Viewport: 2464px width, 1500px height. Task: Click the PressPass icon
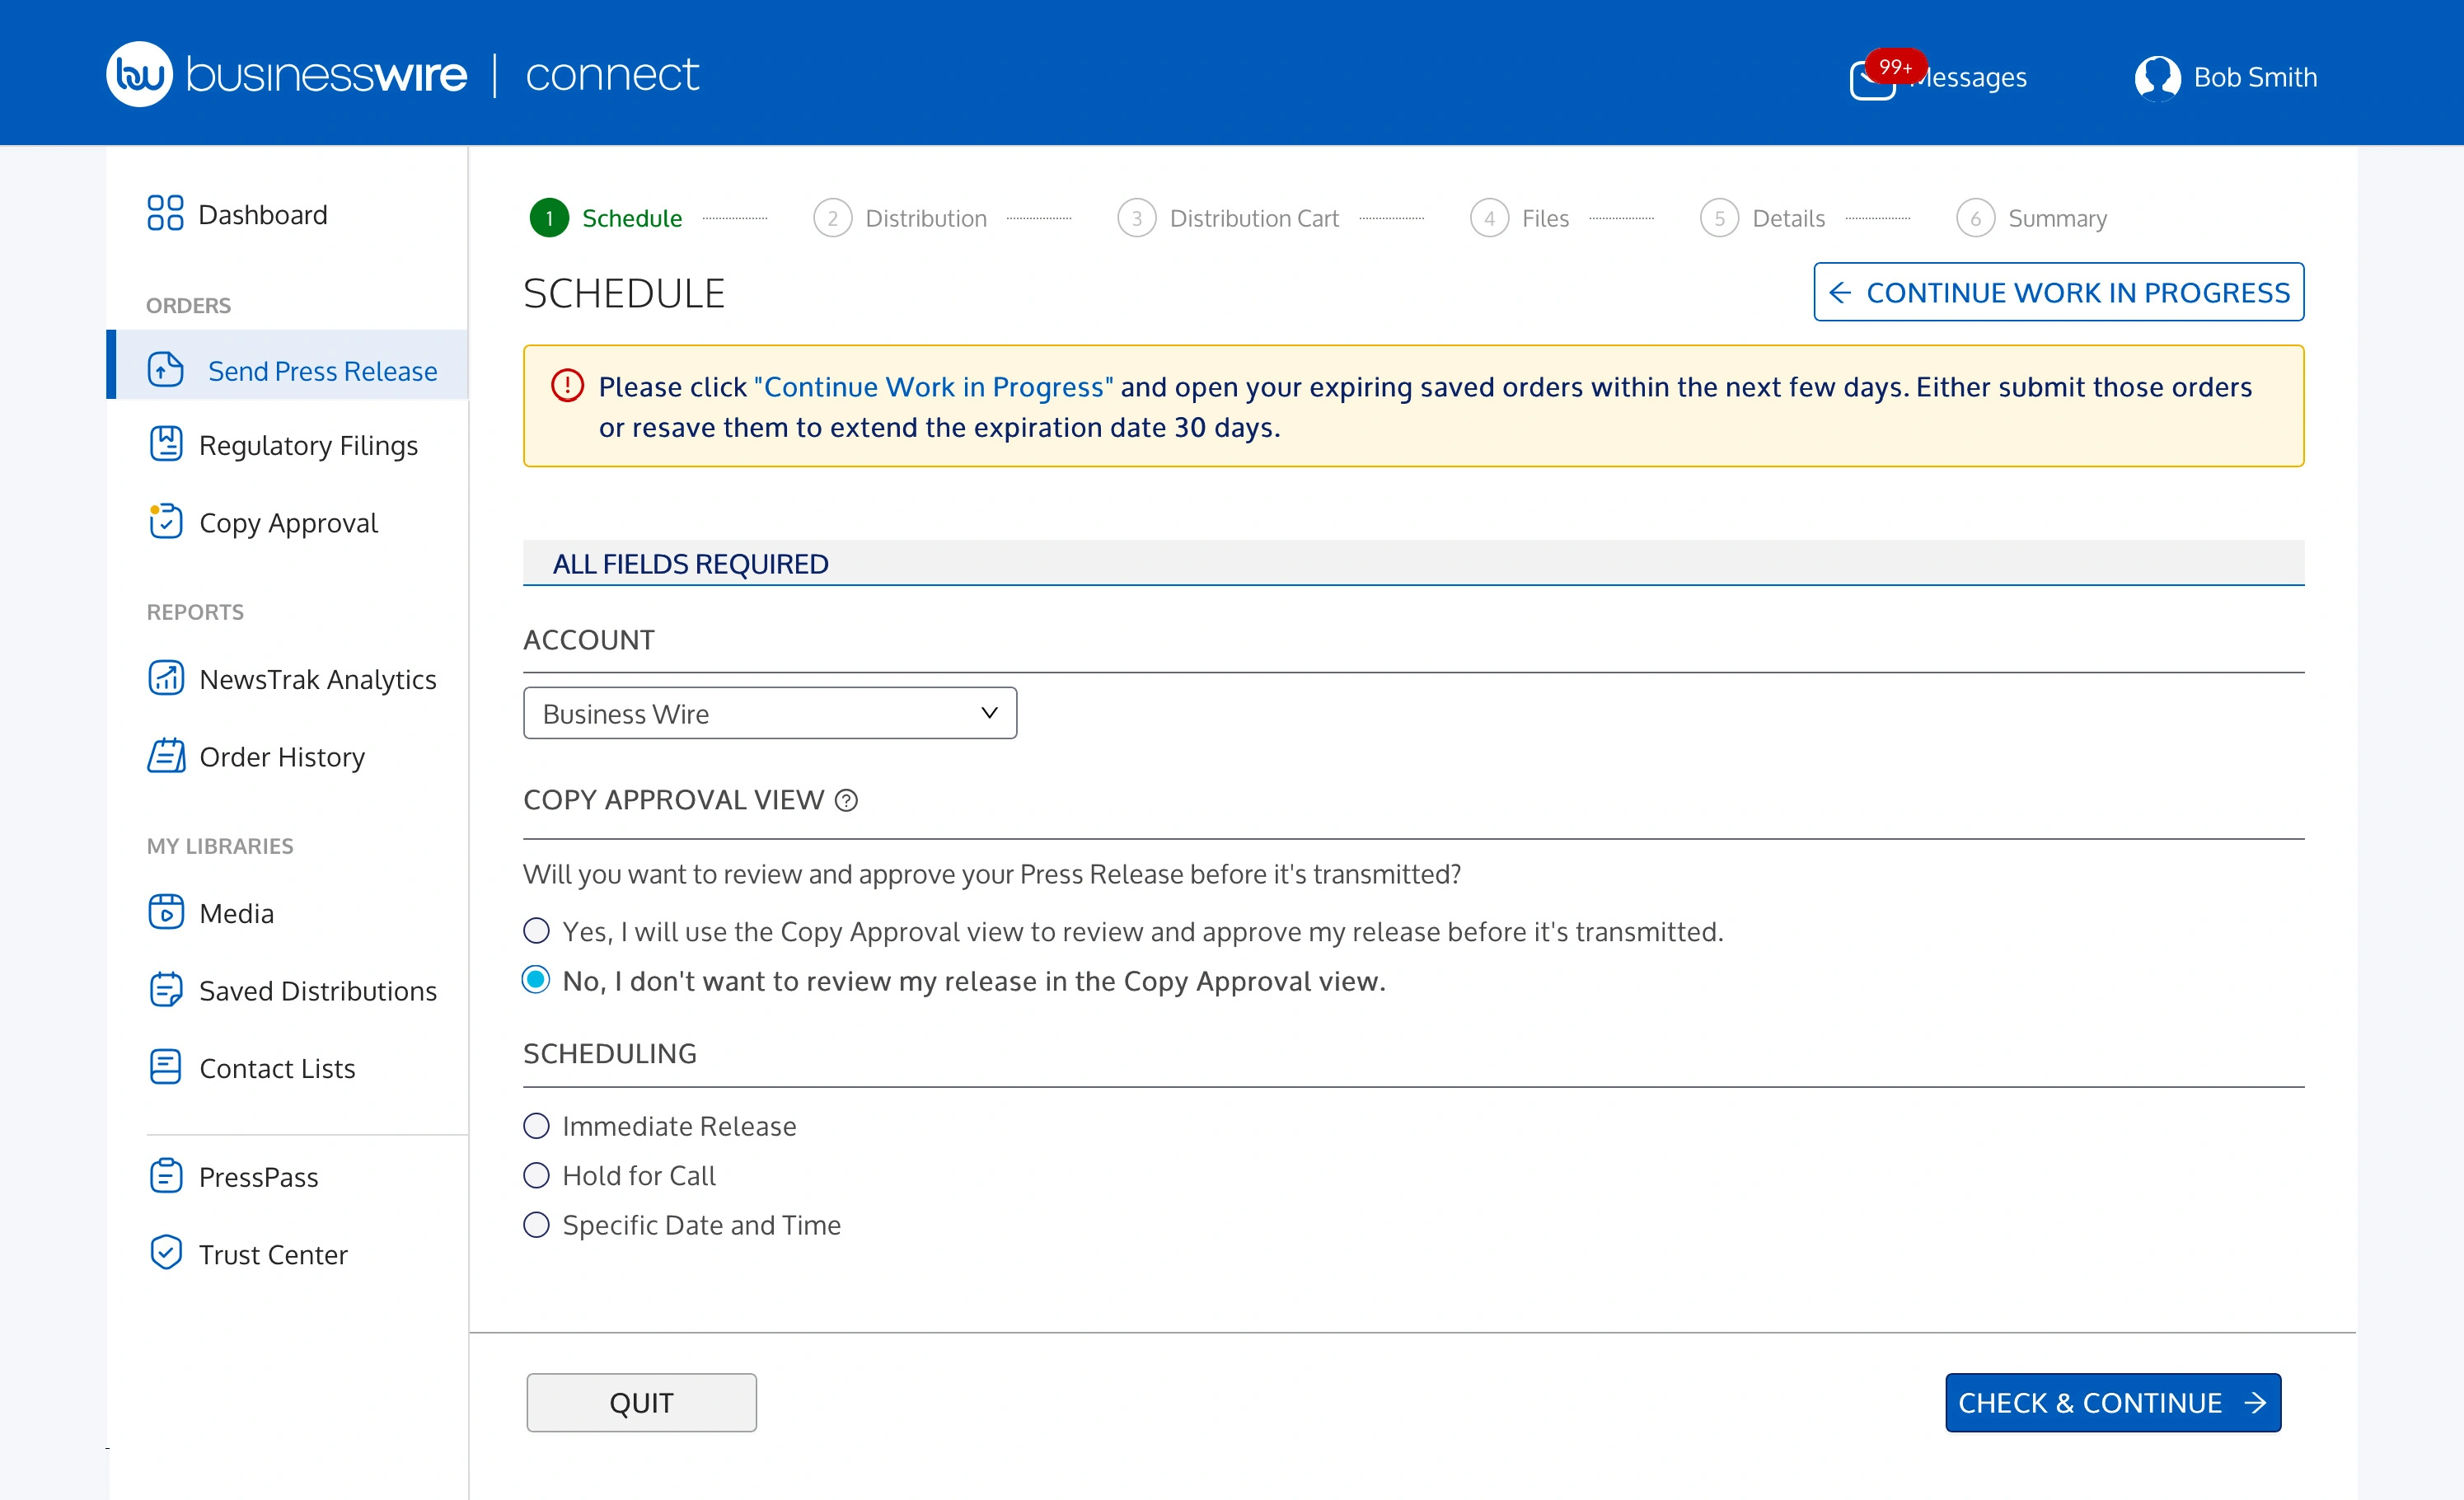coord(166,1176)
